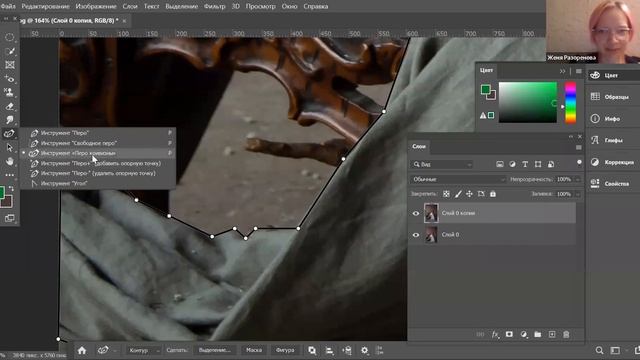Open the Свойства panel
Viewport: 640px width, 360px height.
[613, 184]
